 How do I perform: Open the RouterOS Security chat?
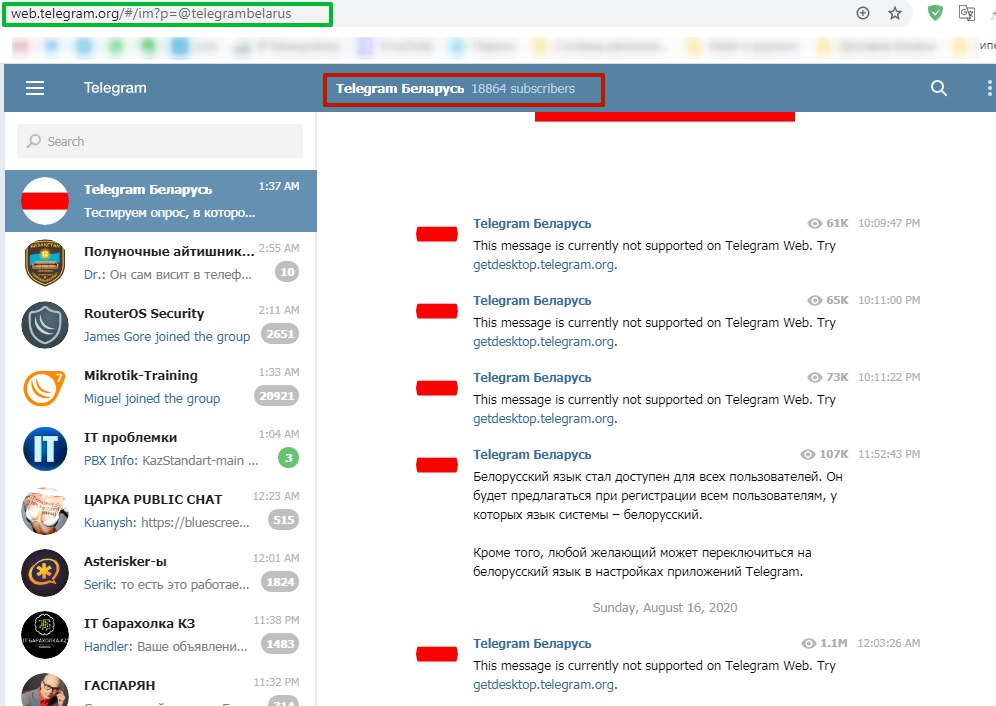[161, 325]
